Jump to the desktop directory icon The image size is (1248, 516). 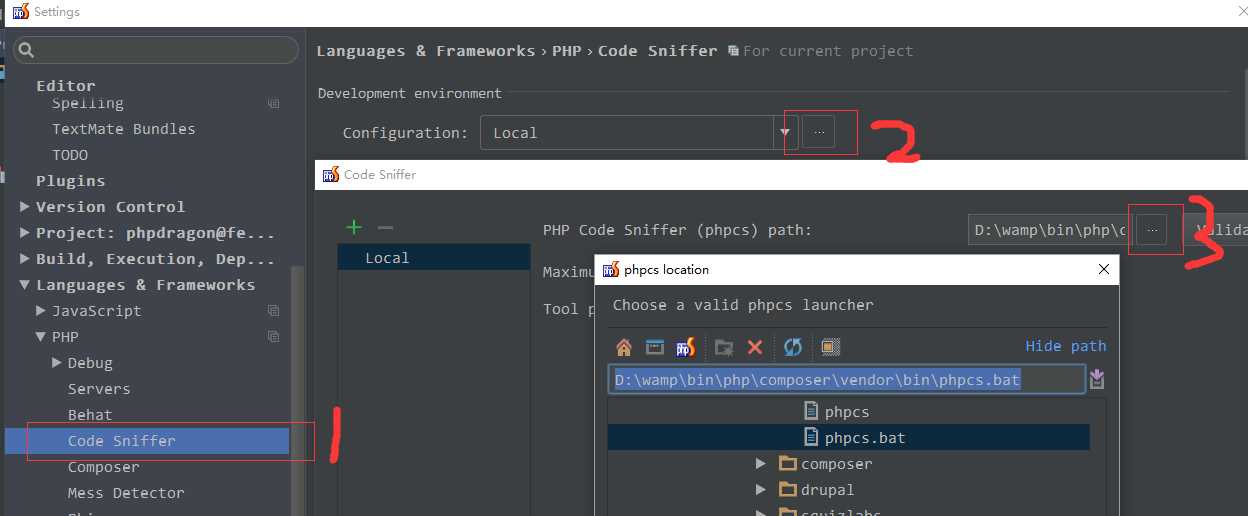(655, 347)
